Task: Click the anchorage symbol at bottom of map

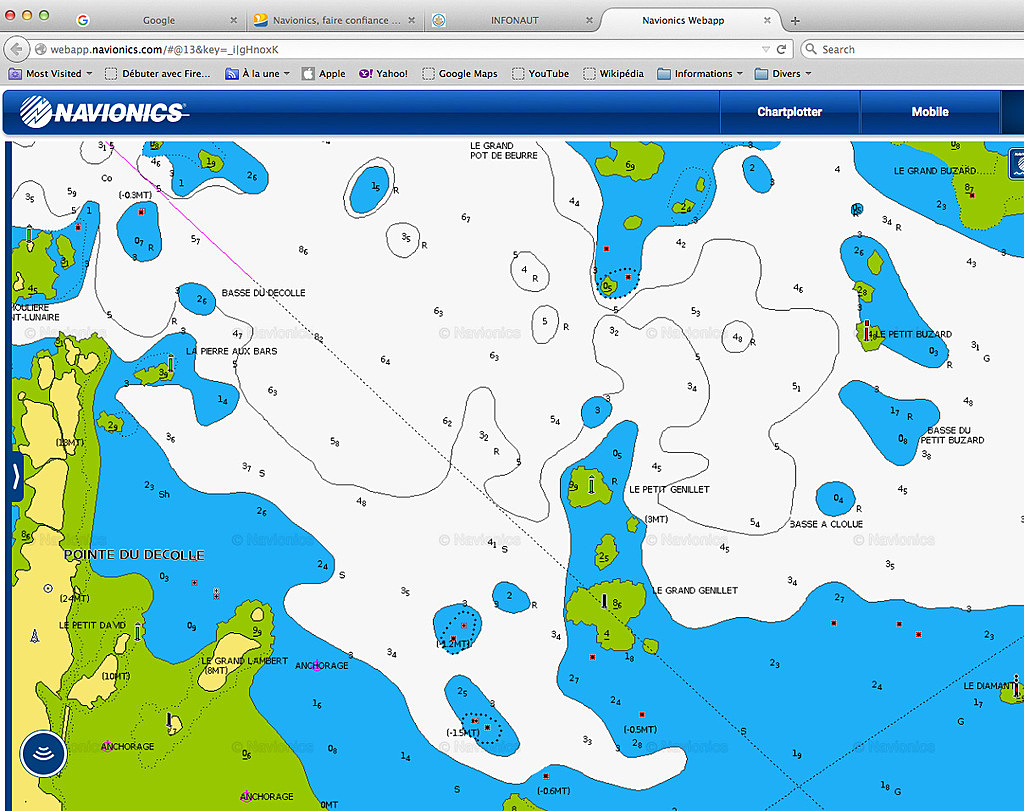Action: (x=246, y=796)
